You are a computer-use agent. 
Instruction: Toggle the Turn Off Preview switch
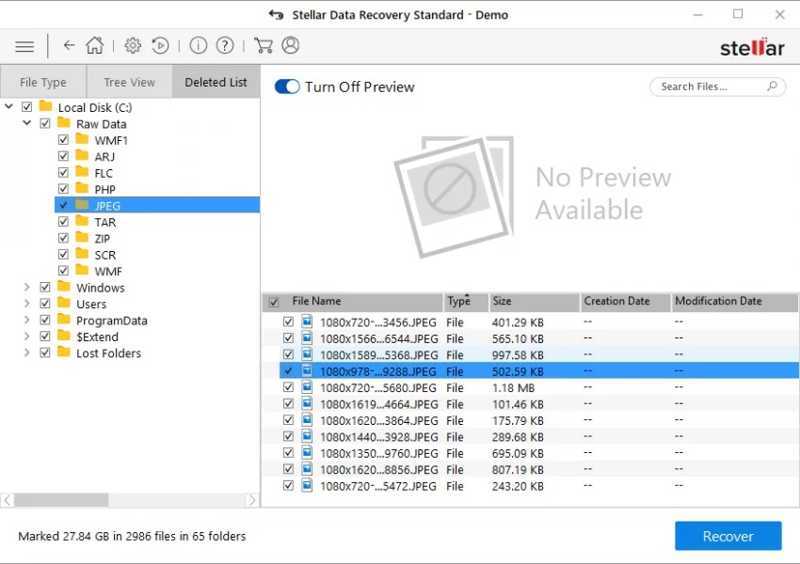pyautogui.click(x=287, y=87)
